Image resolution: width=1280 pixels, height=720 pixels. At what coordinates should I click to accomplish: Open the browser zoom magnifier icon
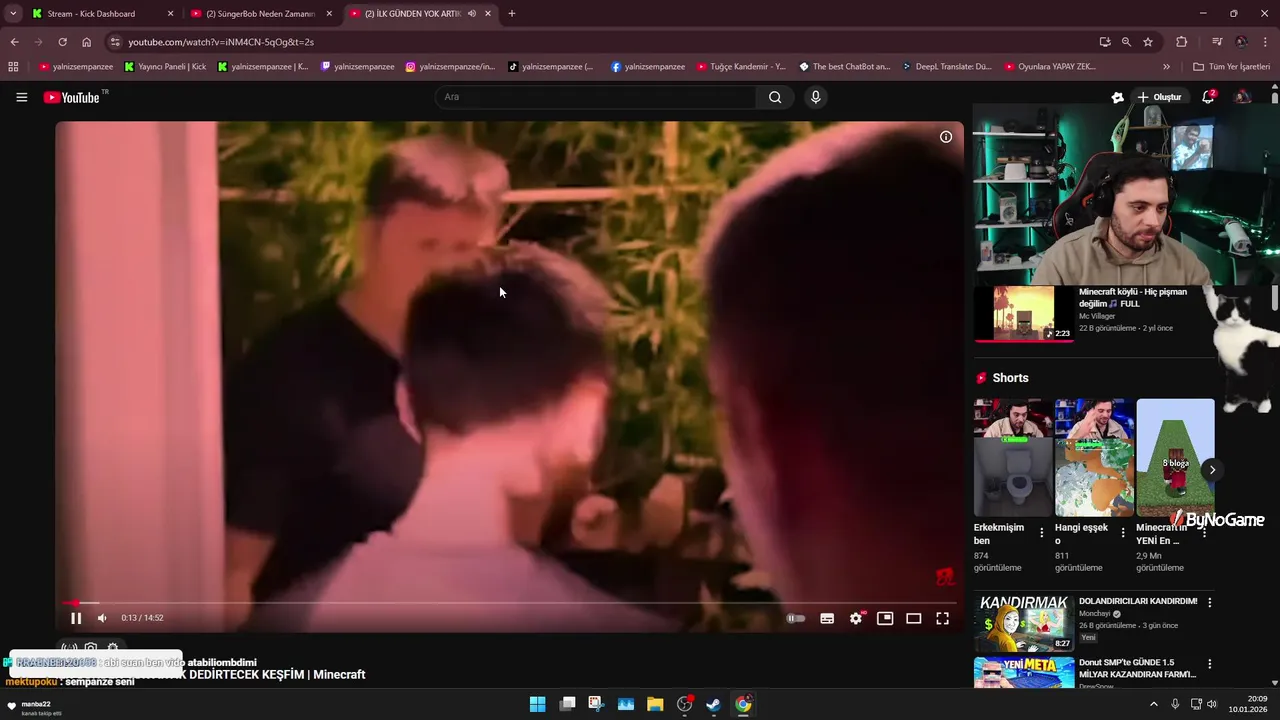click(x=1126, y=42)
